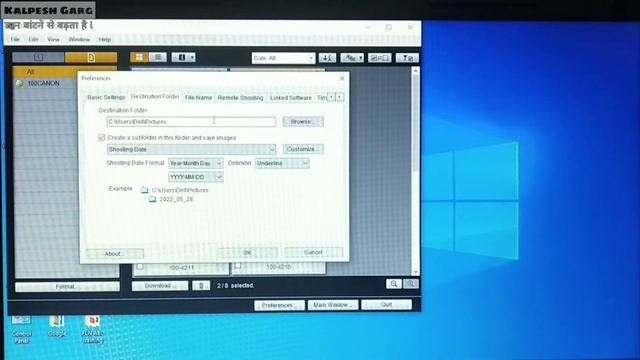Open the File menu
Viewport: 640px width, 360px height.
tap(15, 40)
